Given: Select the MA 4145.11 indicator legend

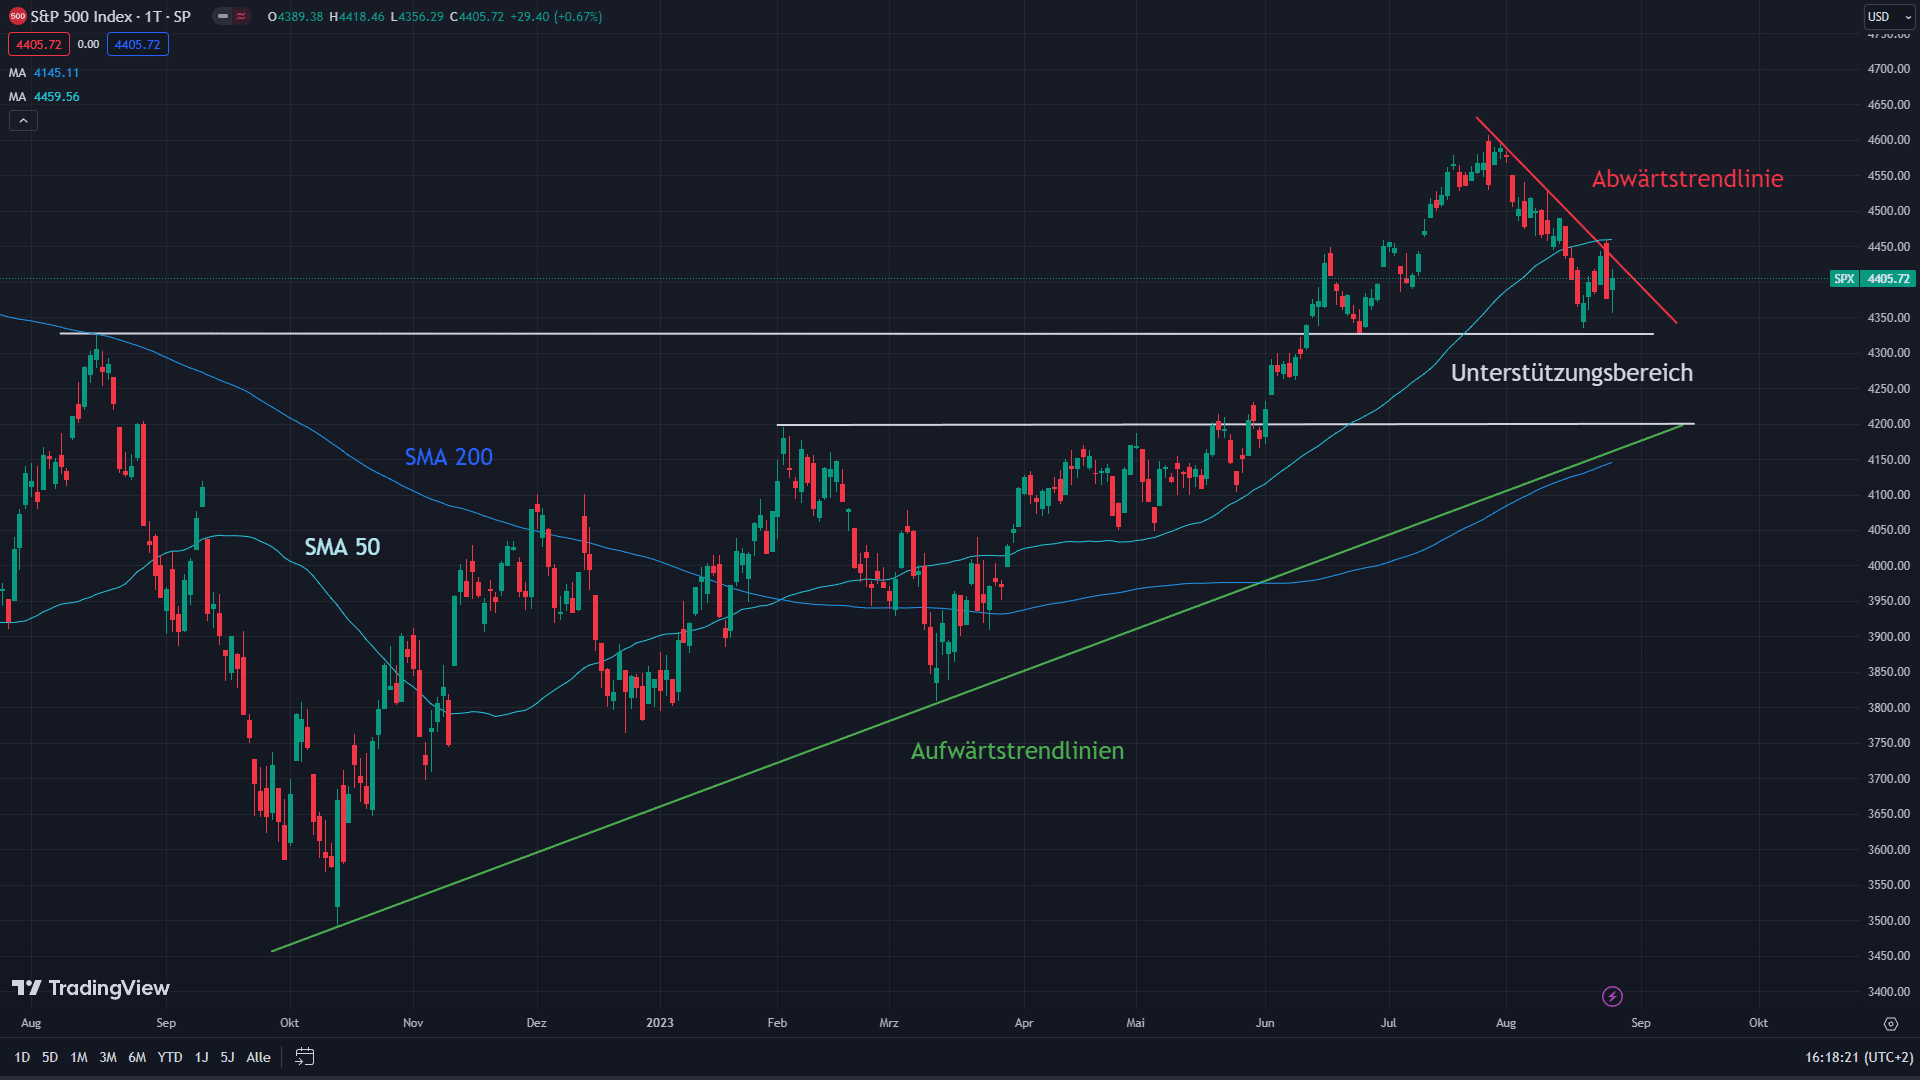Looking at the screenshot, I should (44, 73).
